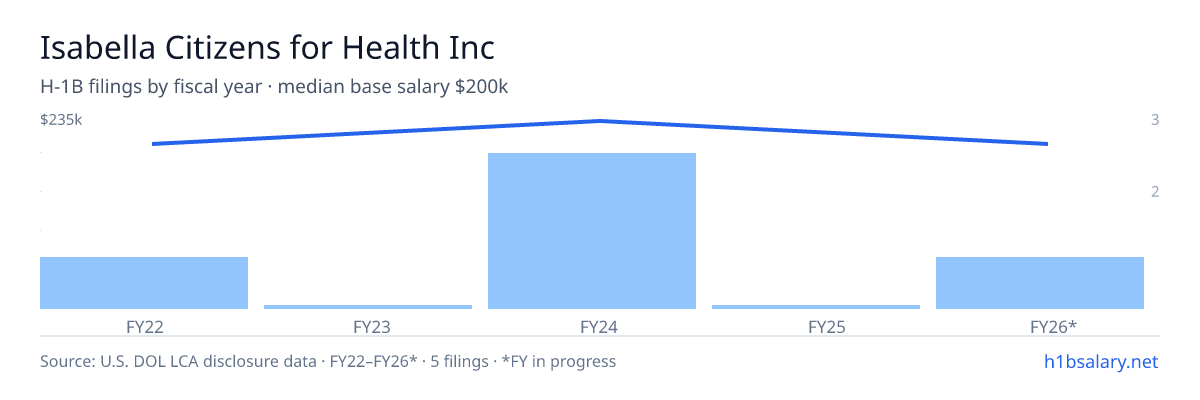Click the right axis value 2
Image resolution: width=1200 pixels, height=400 pixels.
pyautogui.click(x=1155, y=192)
